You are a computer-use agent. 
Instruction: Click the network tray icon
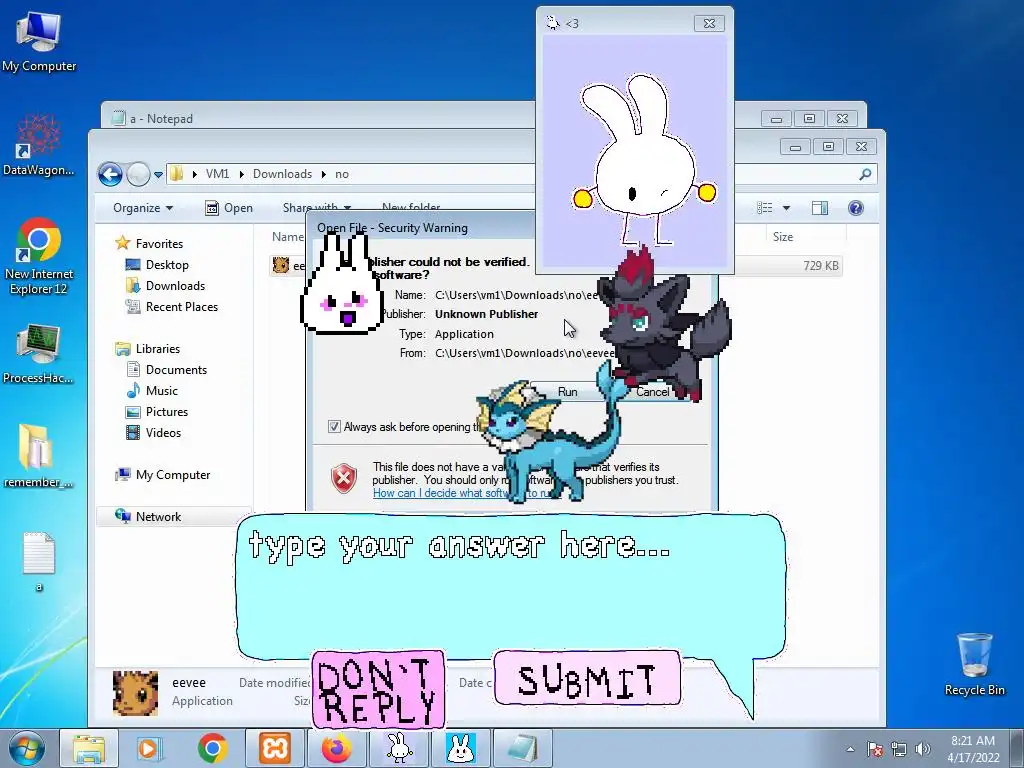(x=899, y=749)
